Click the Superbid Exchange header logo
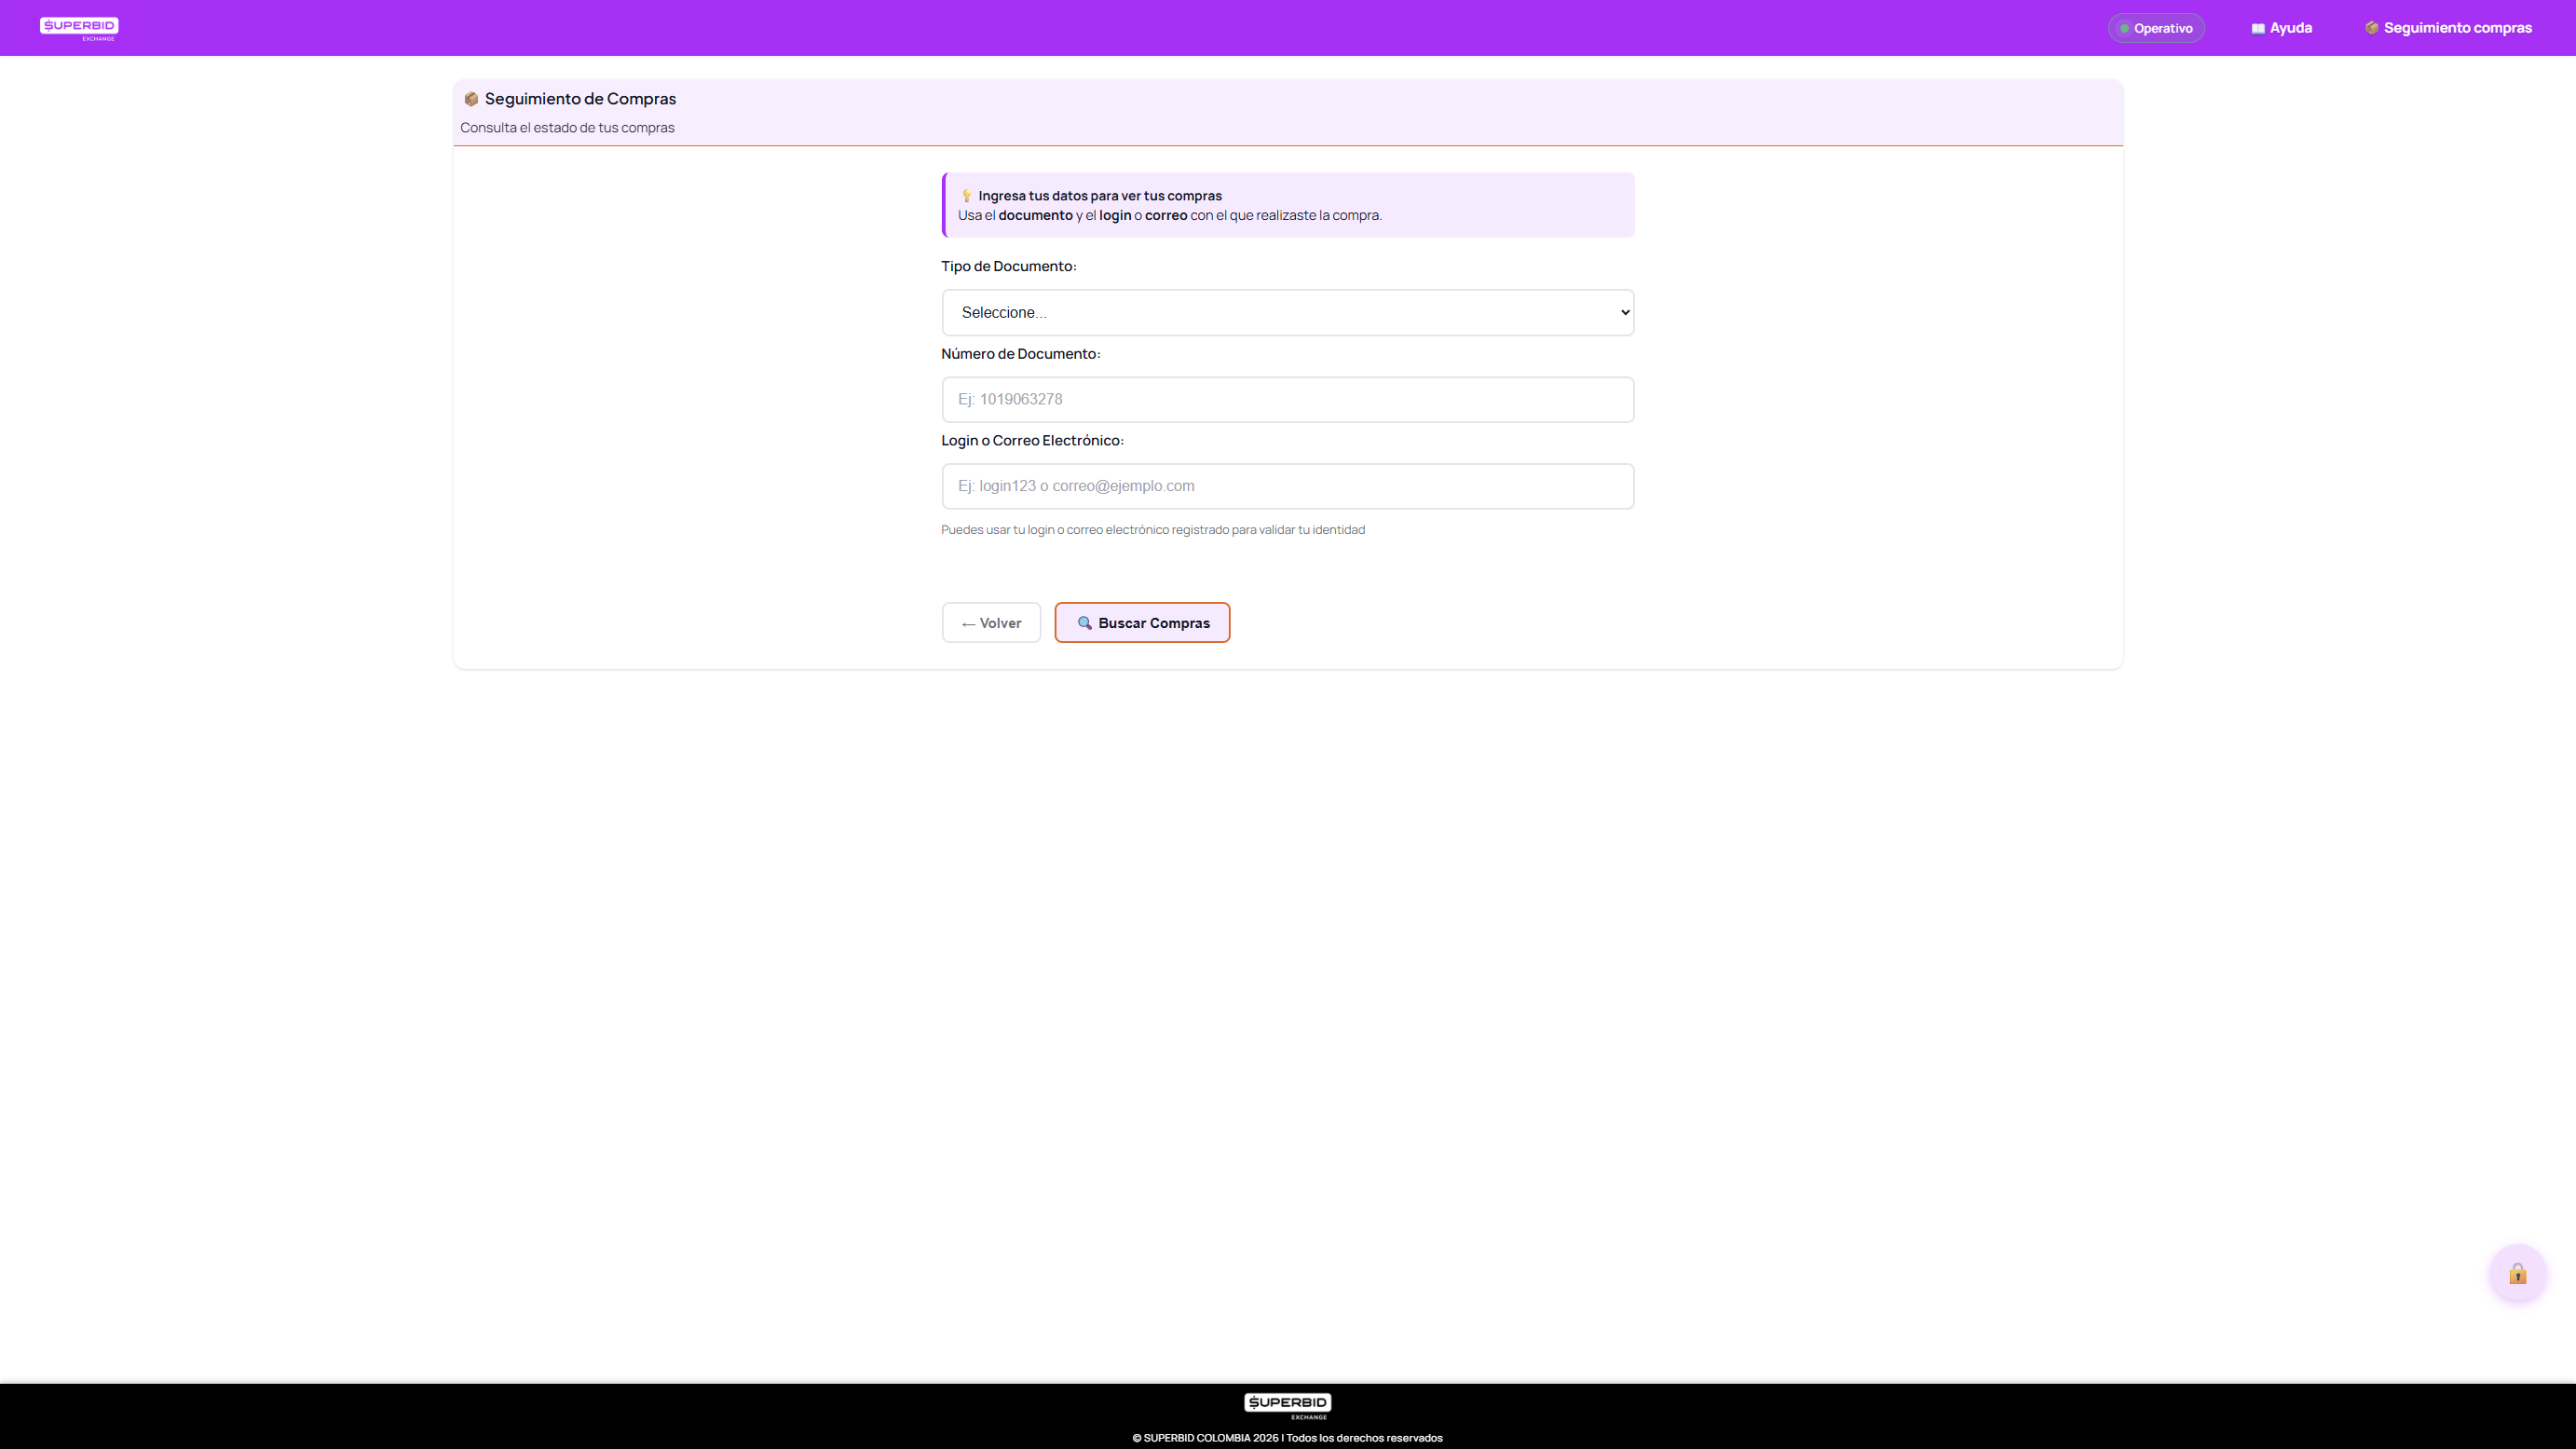This screenshot has height=1449, width=2576. (x=79, y=28)
